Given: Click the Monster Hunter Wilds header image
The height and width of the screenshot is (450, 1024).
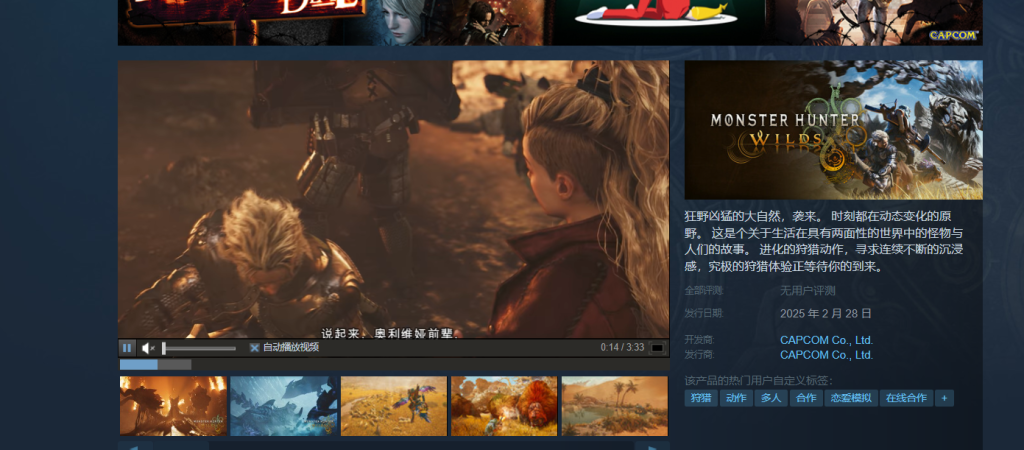Looking at the screenshot, I should pyautogui.click(x=833, y=130).
